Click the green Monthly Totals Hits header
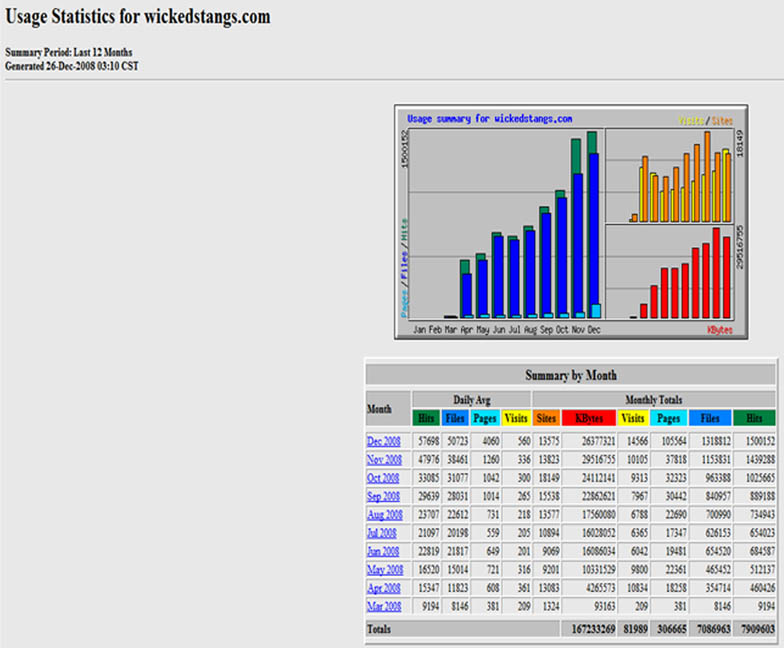 [x=754, y=418]
